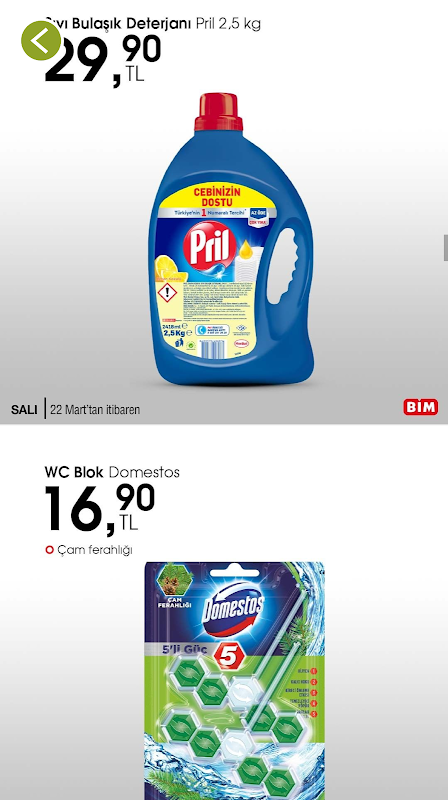Click the scrollbar thumb on right edge
The width and height of the screenshot is (448, 800).
(445, 249)
